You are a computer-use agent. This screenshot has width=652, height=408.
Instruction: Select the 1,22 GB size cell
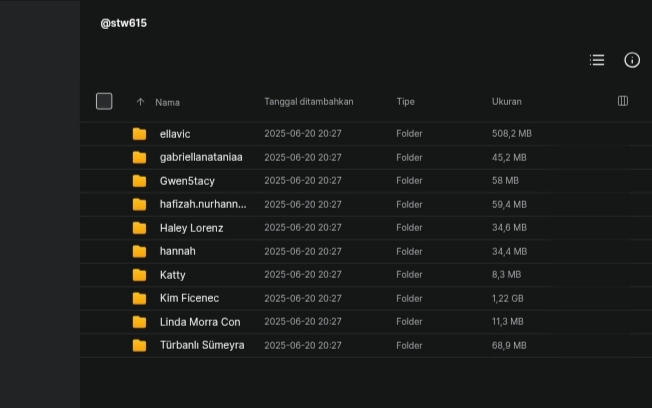coord(508,299)
